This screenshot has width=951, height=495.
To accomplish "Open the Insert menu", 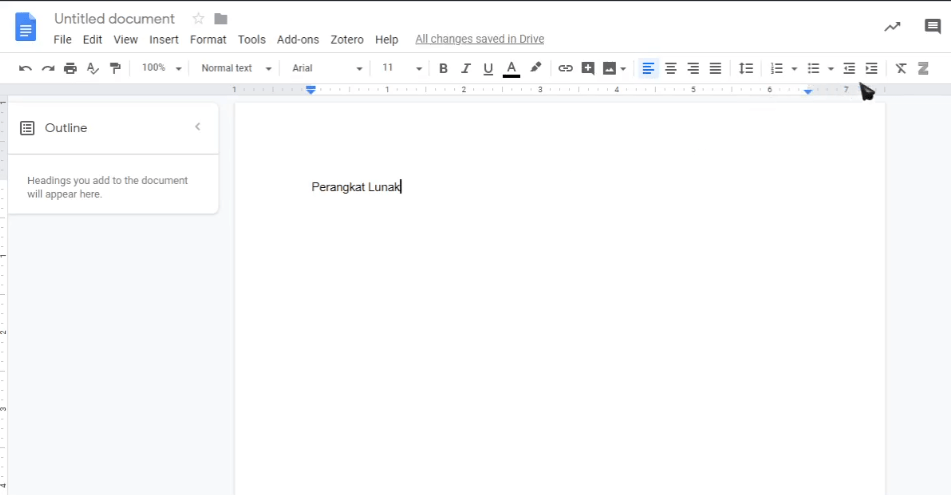I will click(164, 40).
